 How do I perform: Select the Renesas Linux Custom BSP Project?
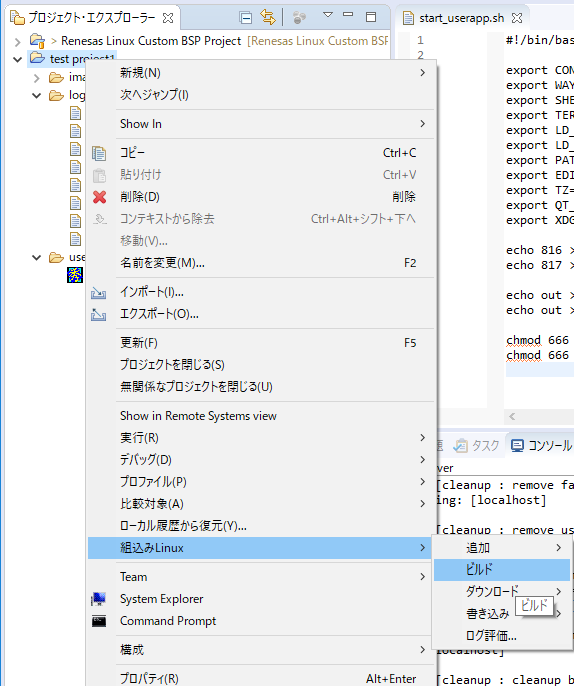click(x=151, y=41)
